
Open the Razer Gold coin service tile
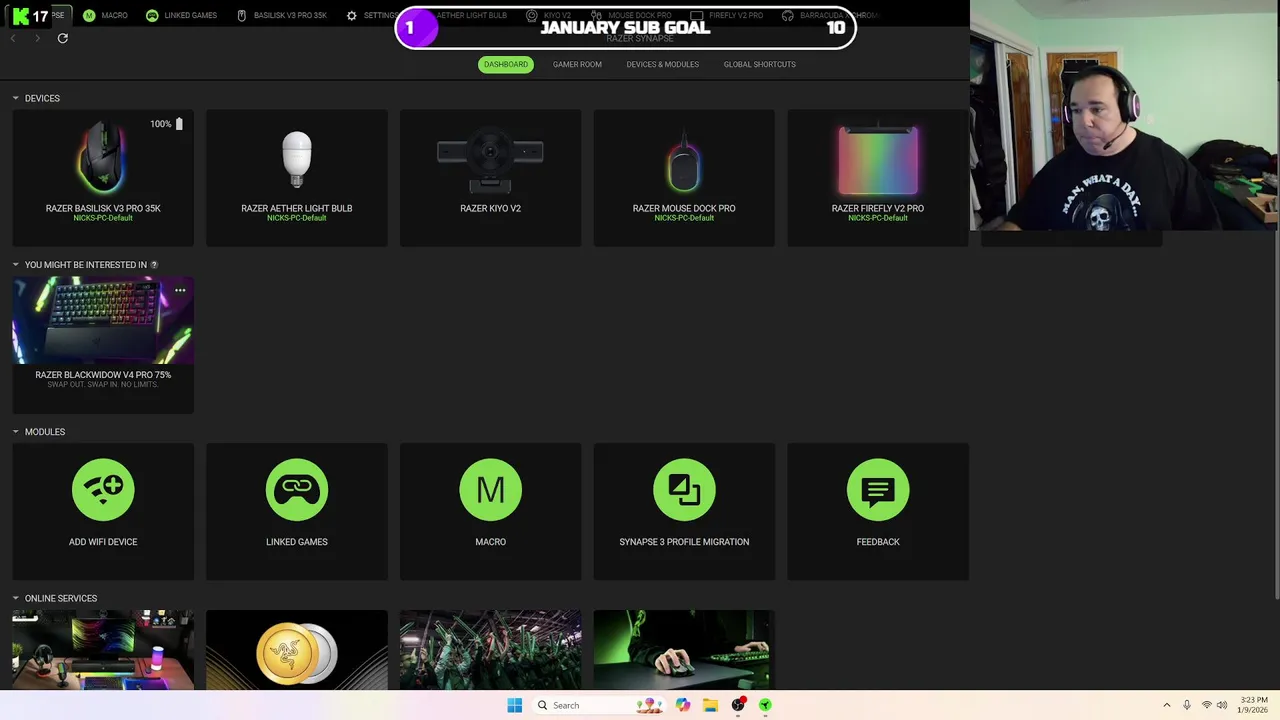click(297, 650)
